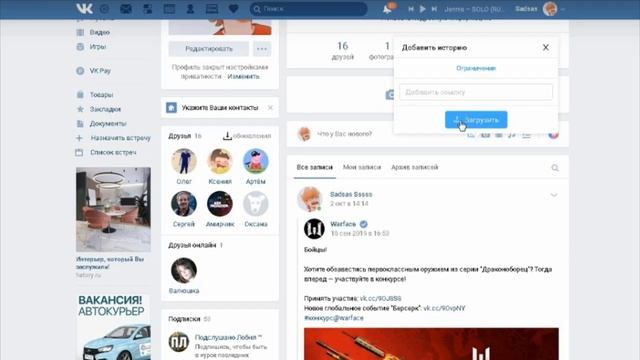Click the Warface community avatar
Viewport: 640px width, 360px height.
pos(314,229)
